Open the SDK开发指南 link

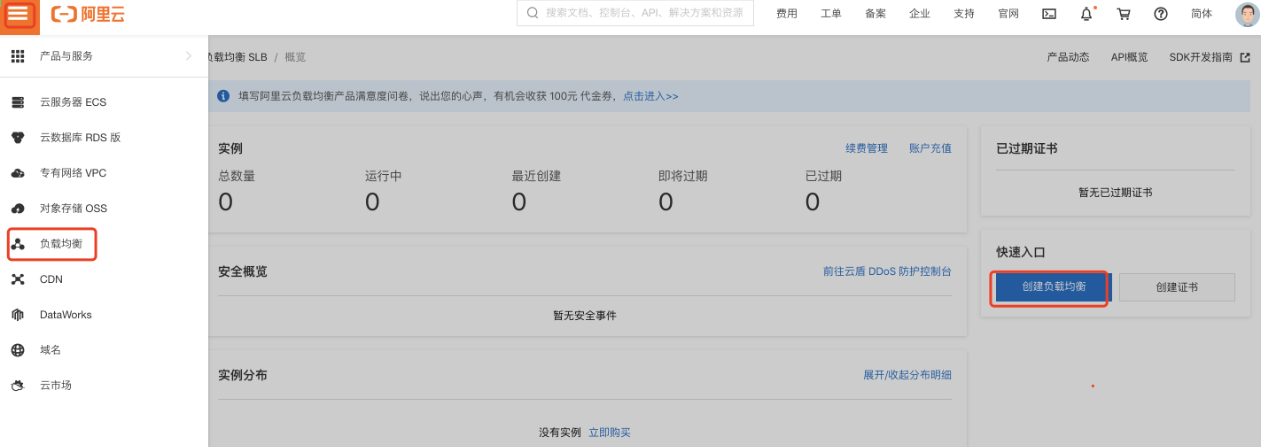pos(1201,57)
